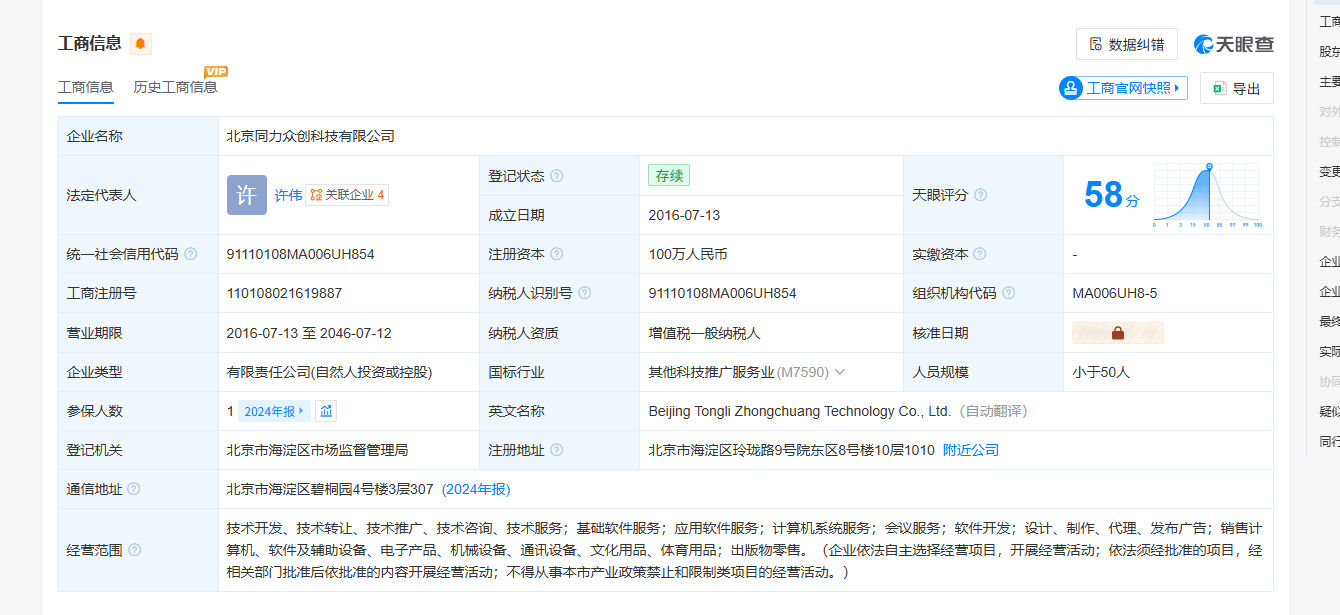Click the help icon next to 经营范围
This screenshot has height=615, width=1340.
[135, 550]
